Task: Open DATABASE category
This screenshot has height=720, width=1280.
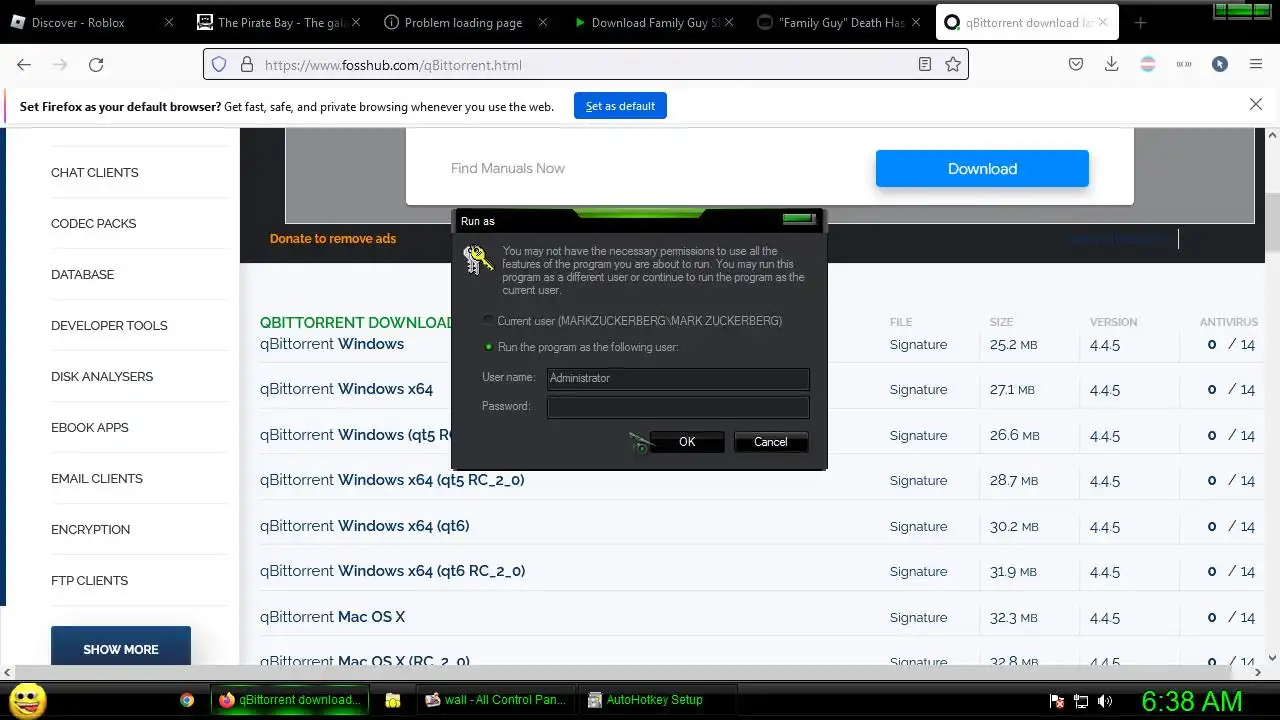Action: point(83,274)
